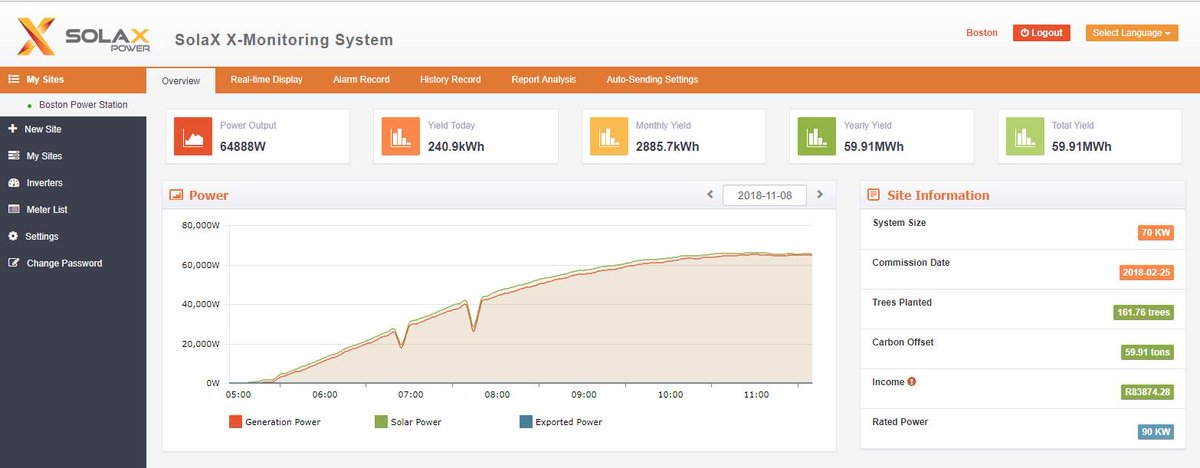The width and height of the screenshot is (1200, 468).
Task: Go to previous day with left arrow
Action: 710,195
